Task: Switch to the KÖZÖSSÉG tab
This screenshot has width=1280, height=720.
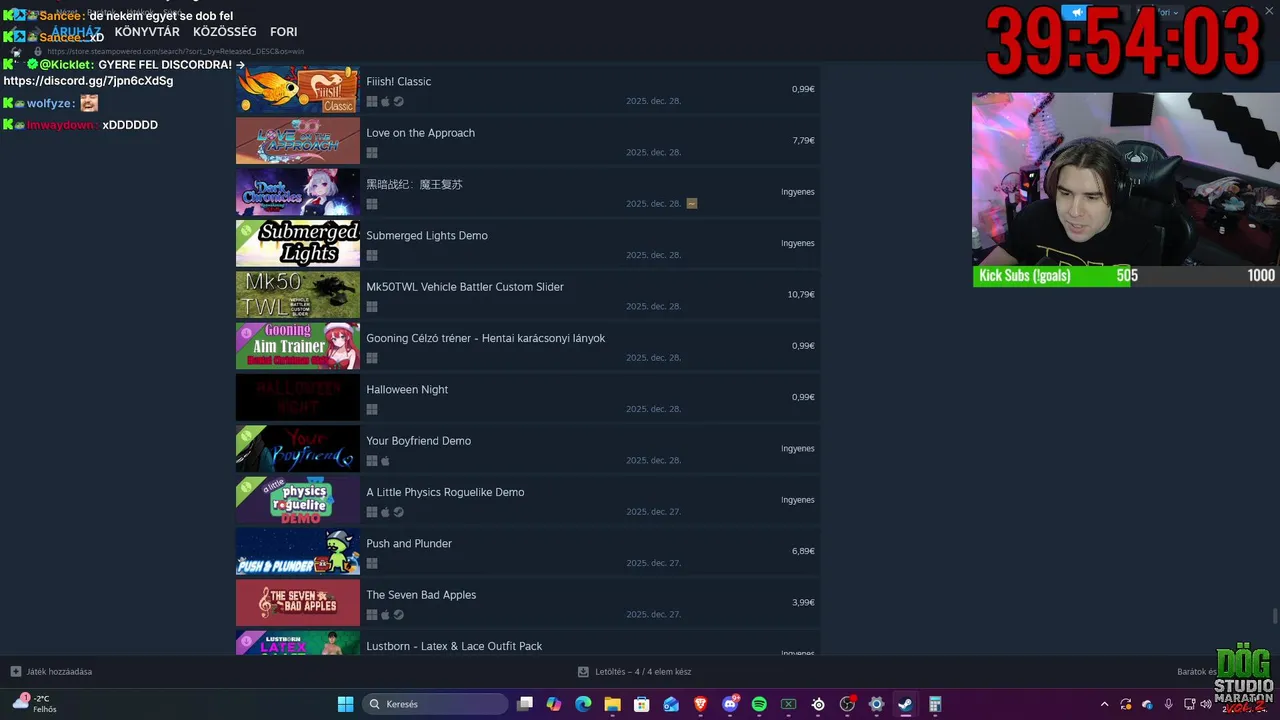Action: pos(225,32)
